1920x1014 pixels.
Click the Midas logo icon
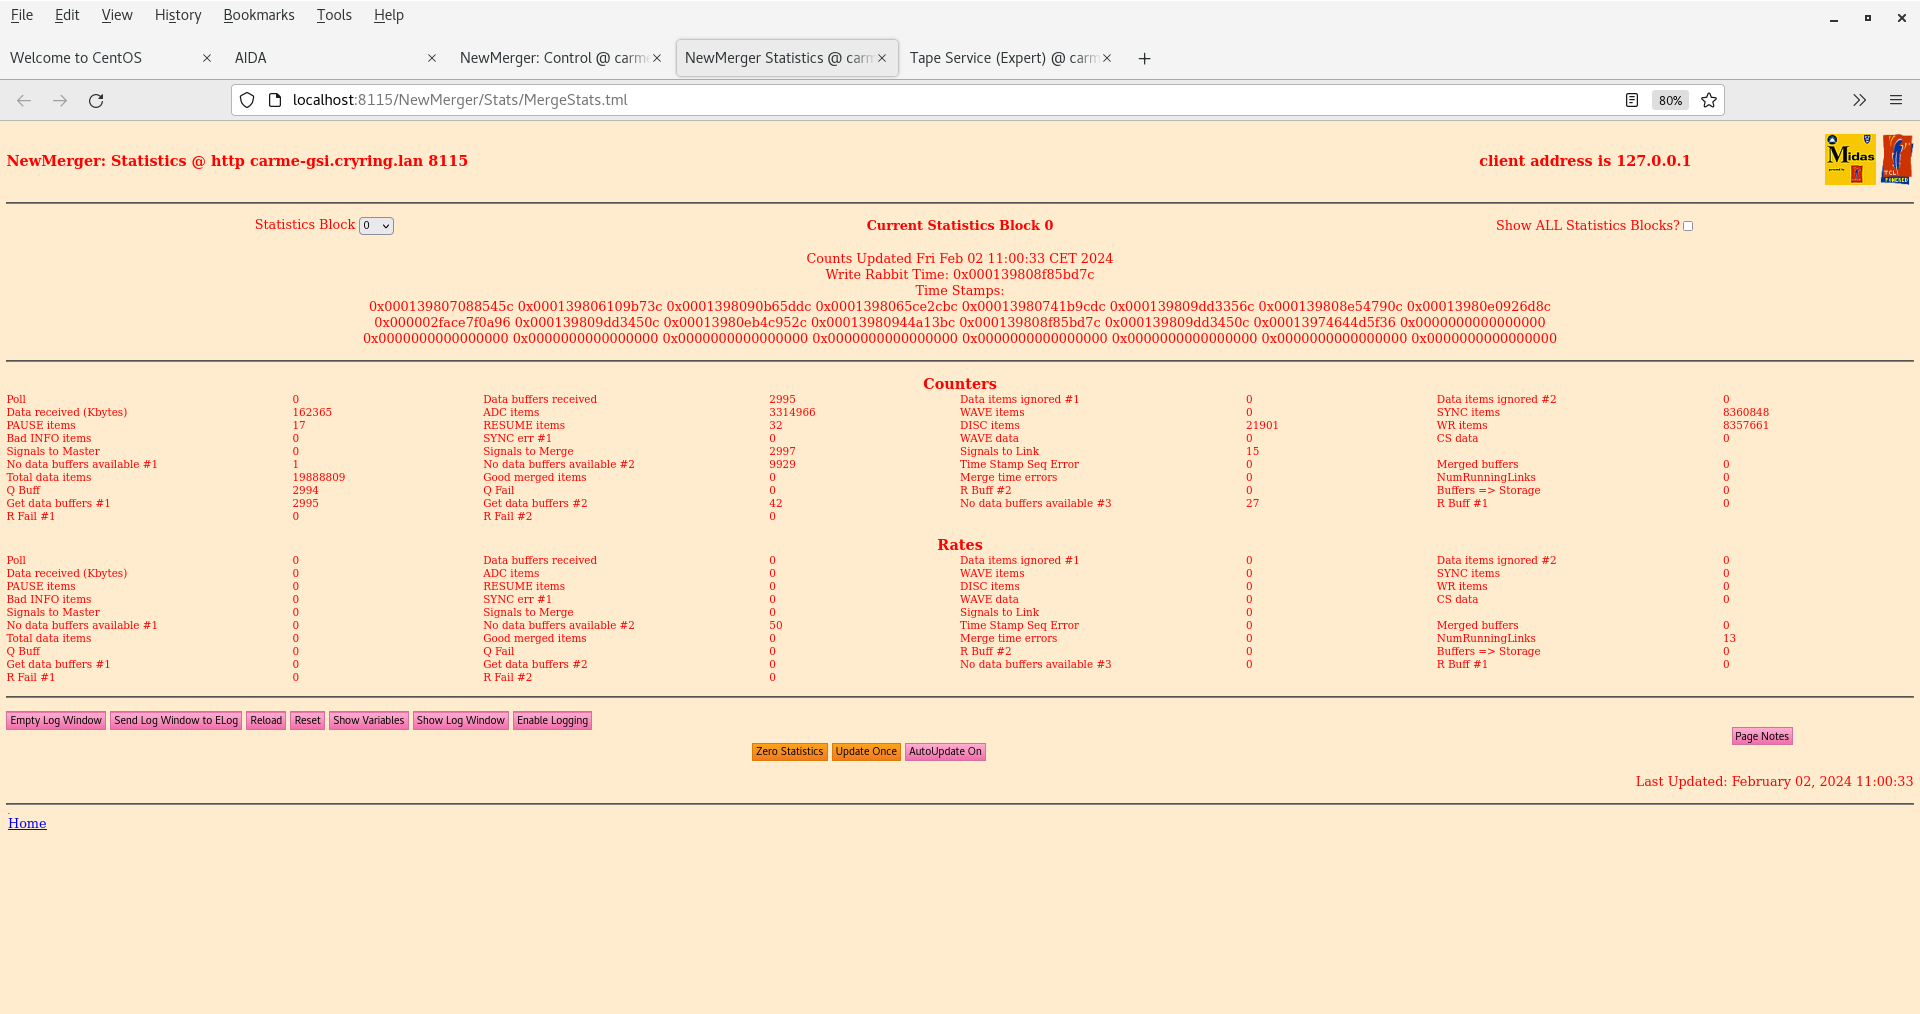click(1849, 159)
